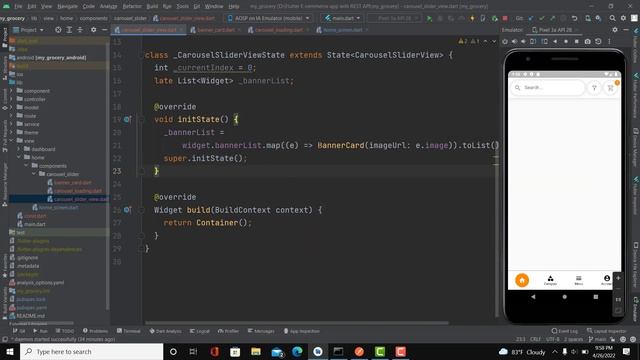Open the Logcat tool window
The width and height of the screenshot is (640, 360).
pos(200,331)
